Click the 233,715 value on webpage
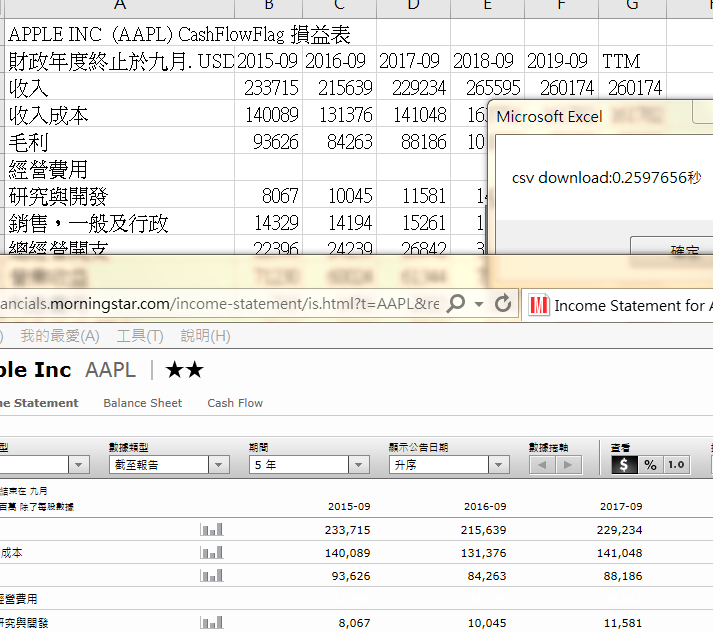 pos(347,530)
